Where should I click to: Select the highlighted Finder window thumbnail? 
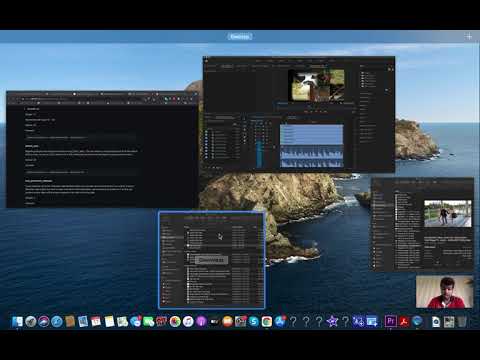point(212,260)
